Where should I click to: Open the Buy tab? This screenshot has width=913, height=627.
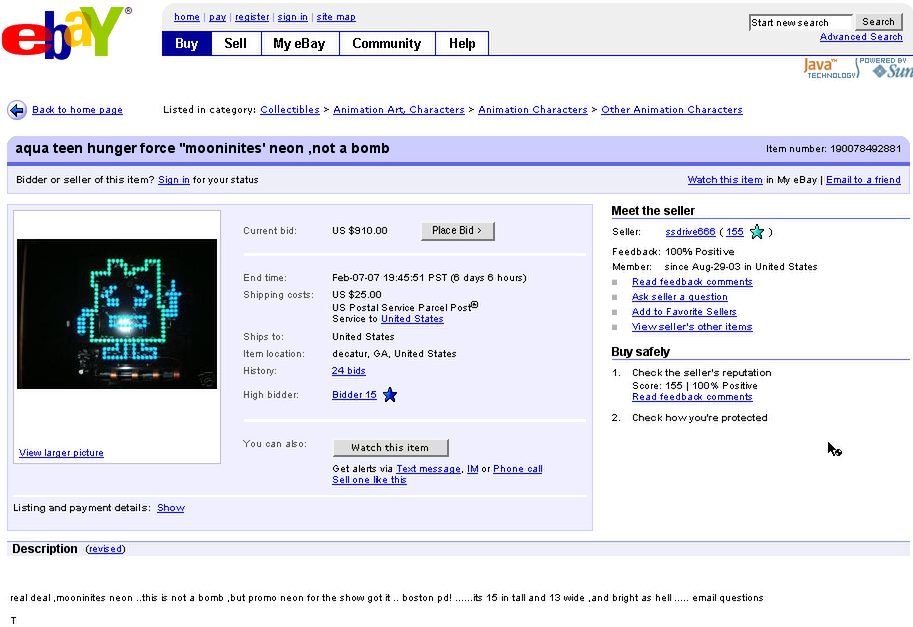point(186,44)
